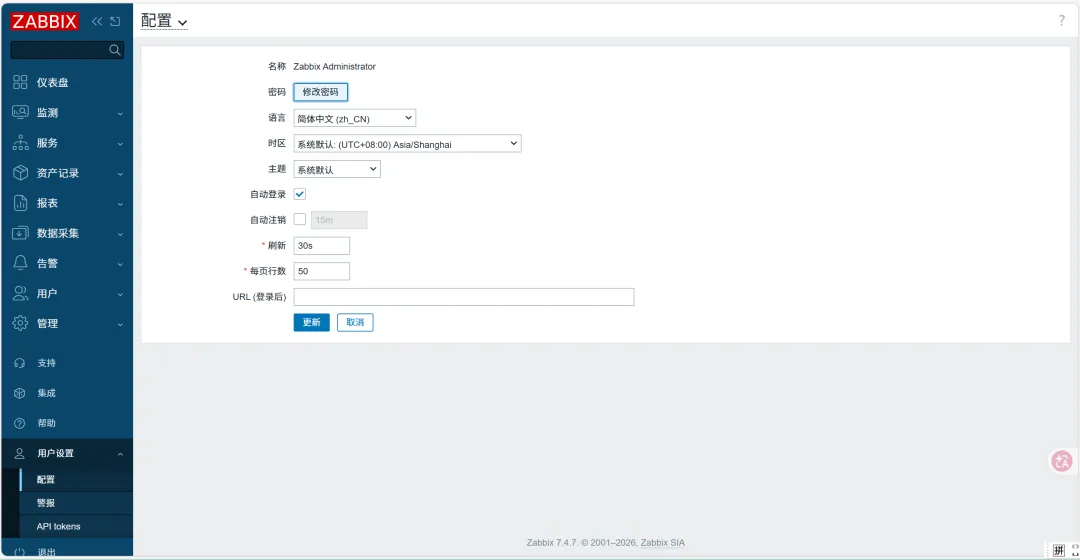Expand the 资产记录 menu chevron
The width and height of the screenshot is (1080, 560).
(x=120, y=174)
